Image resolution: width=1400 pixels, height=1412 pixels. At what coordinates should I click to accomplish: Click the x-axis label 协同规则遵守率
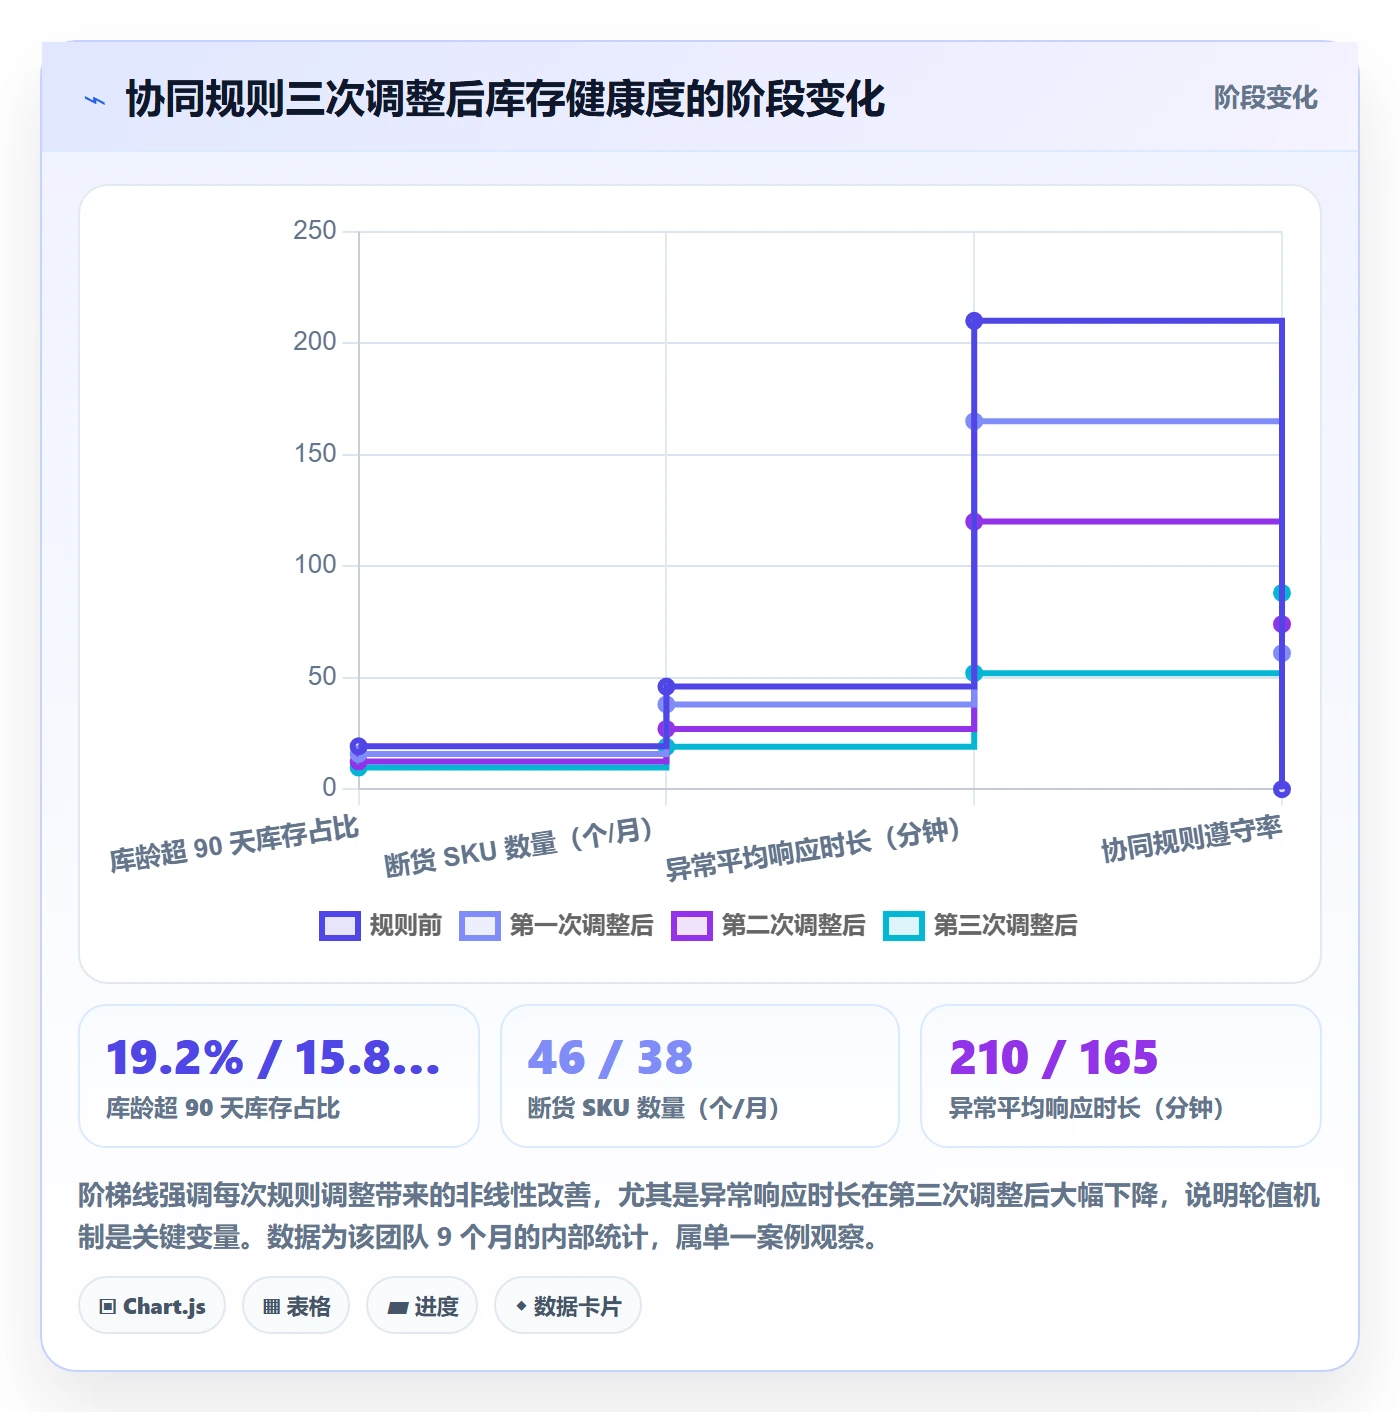[x=1191, y=839]
